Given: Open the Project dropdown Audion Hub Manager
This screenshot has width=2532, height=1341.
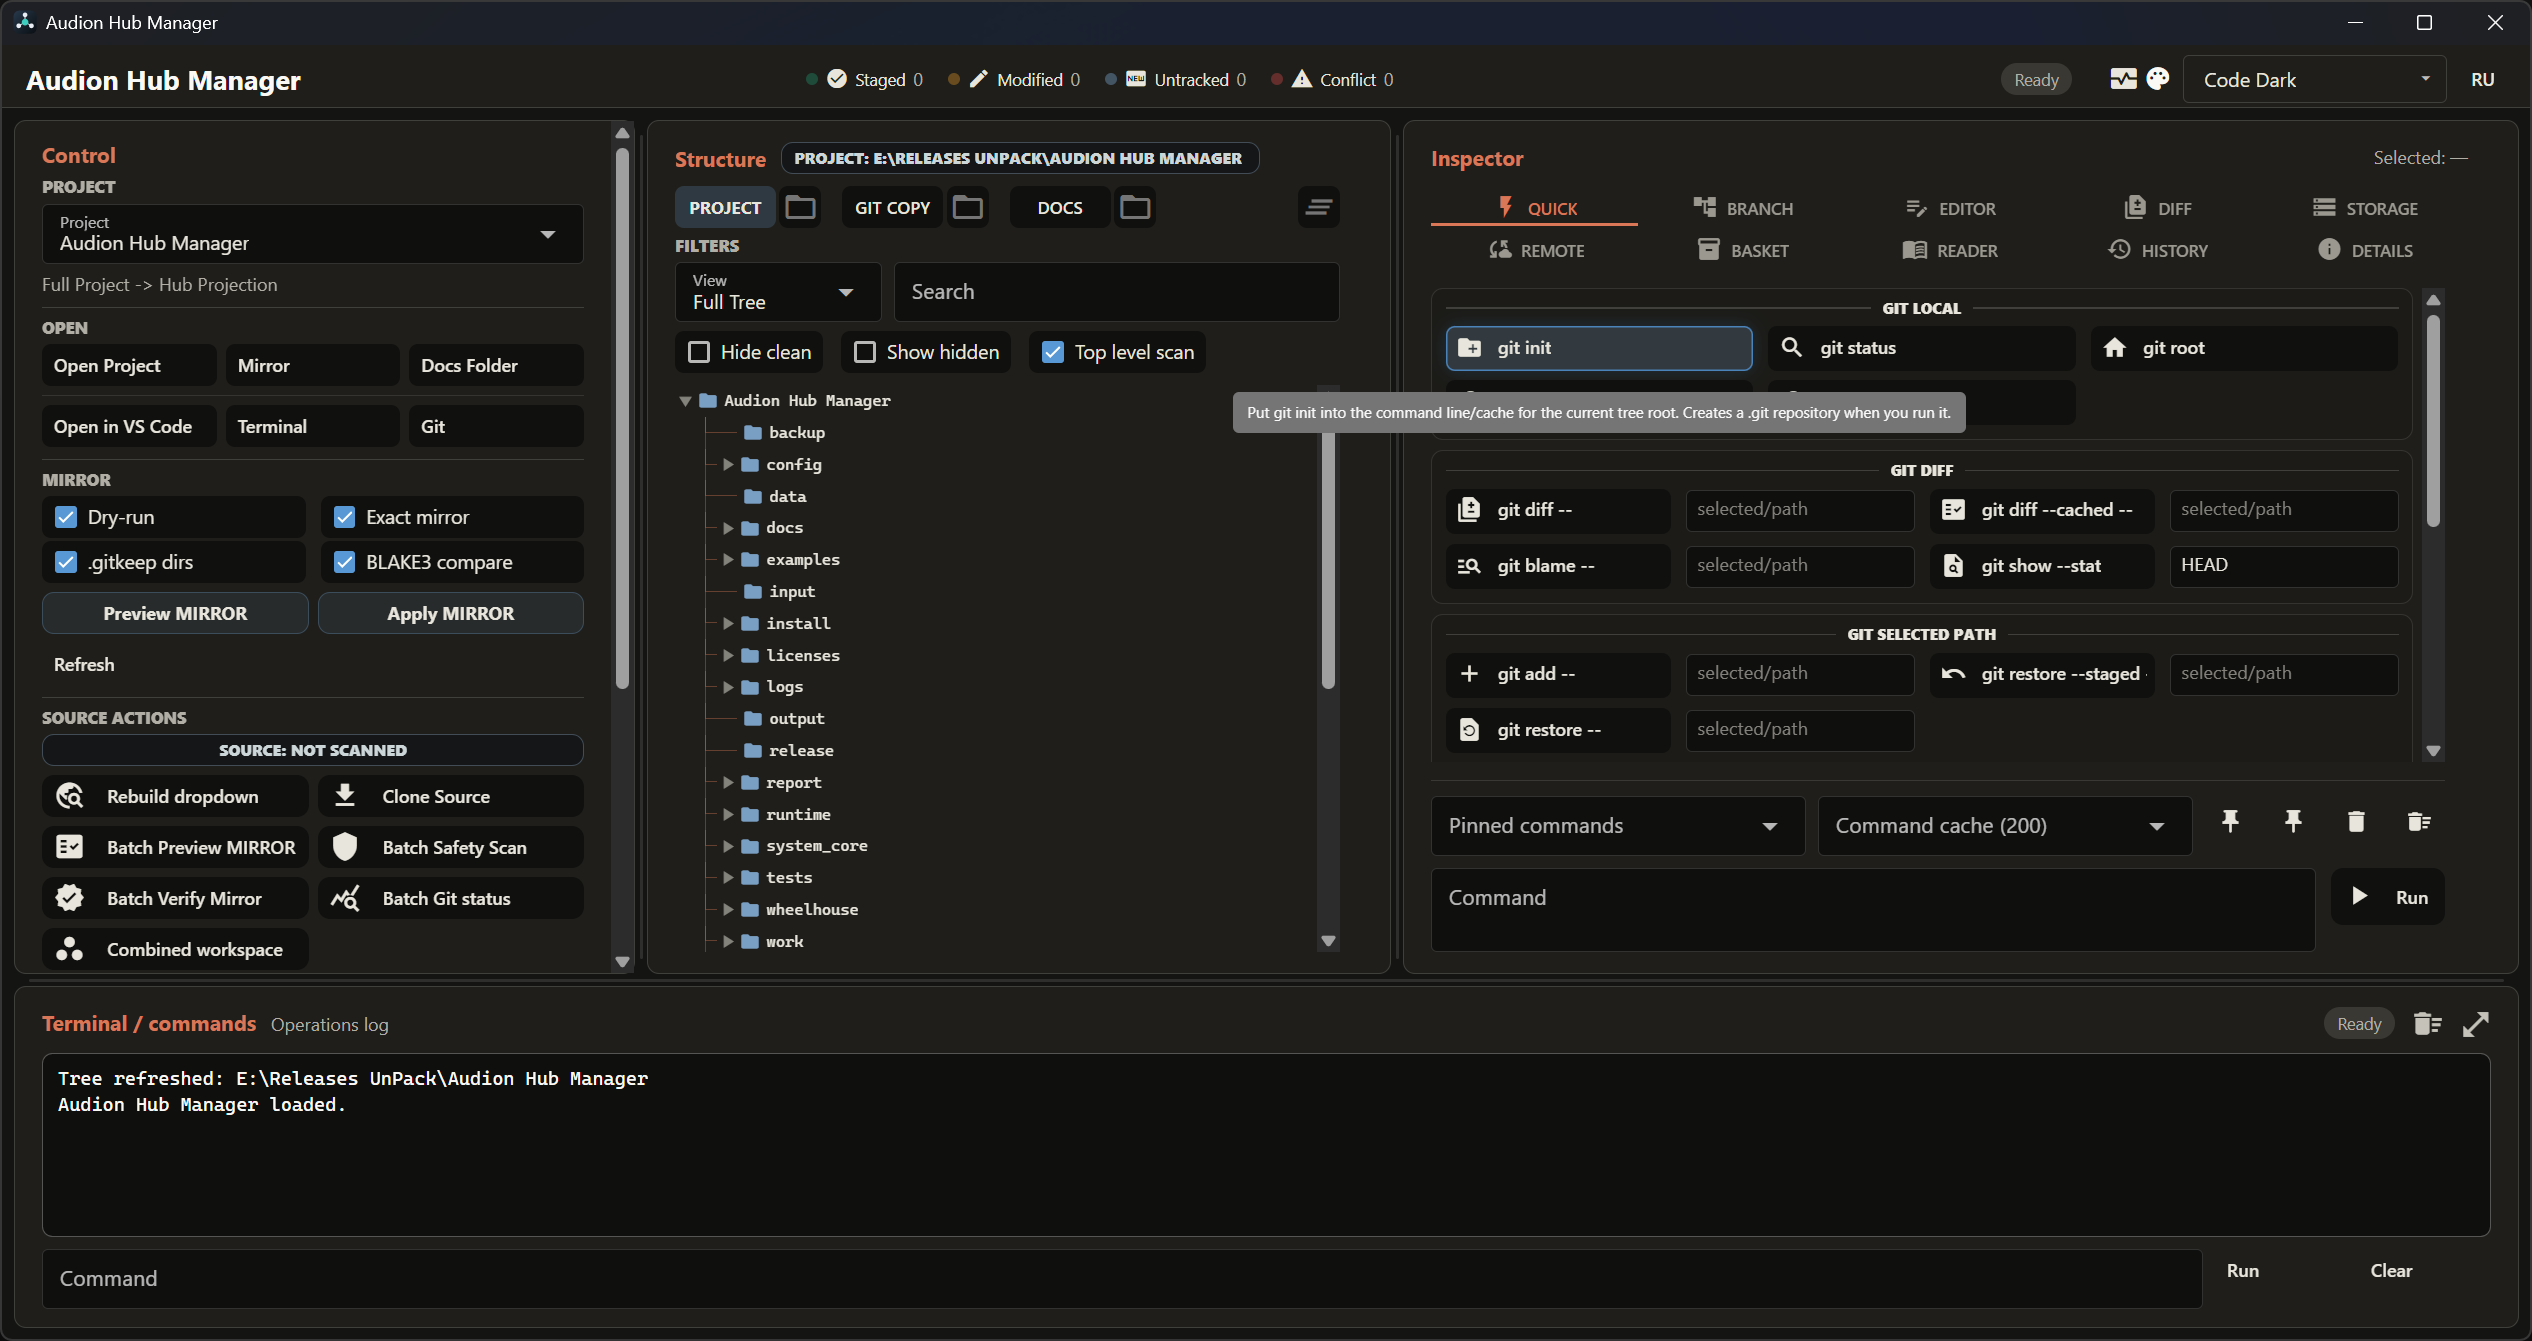Looking at the screenshot, I should [313, 234].
